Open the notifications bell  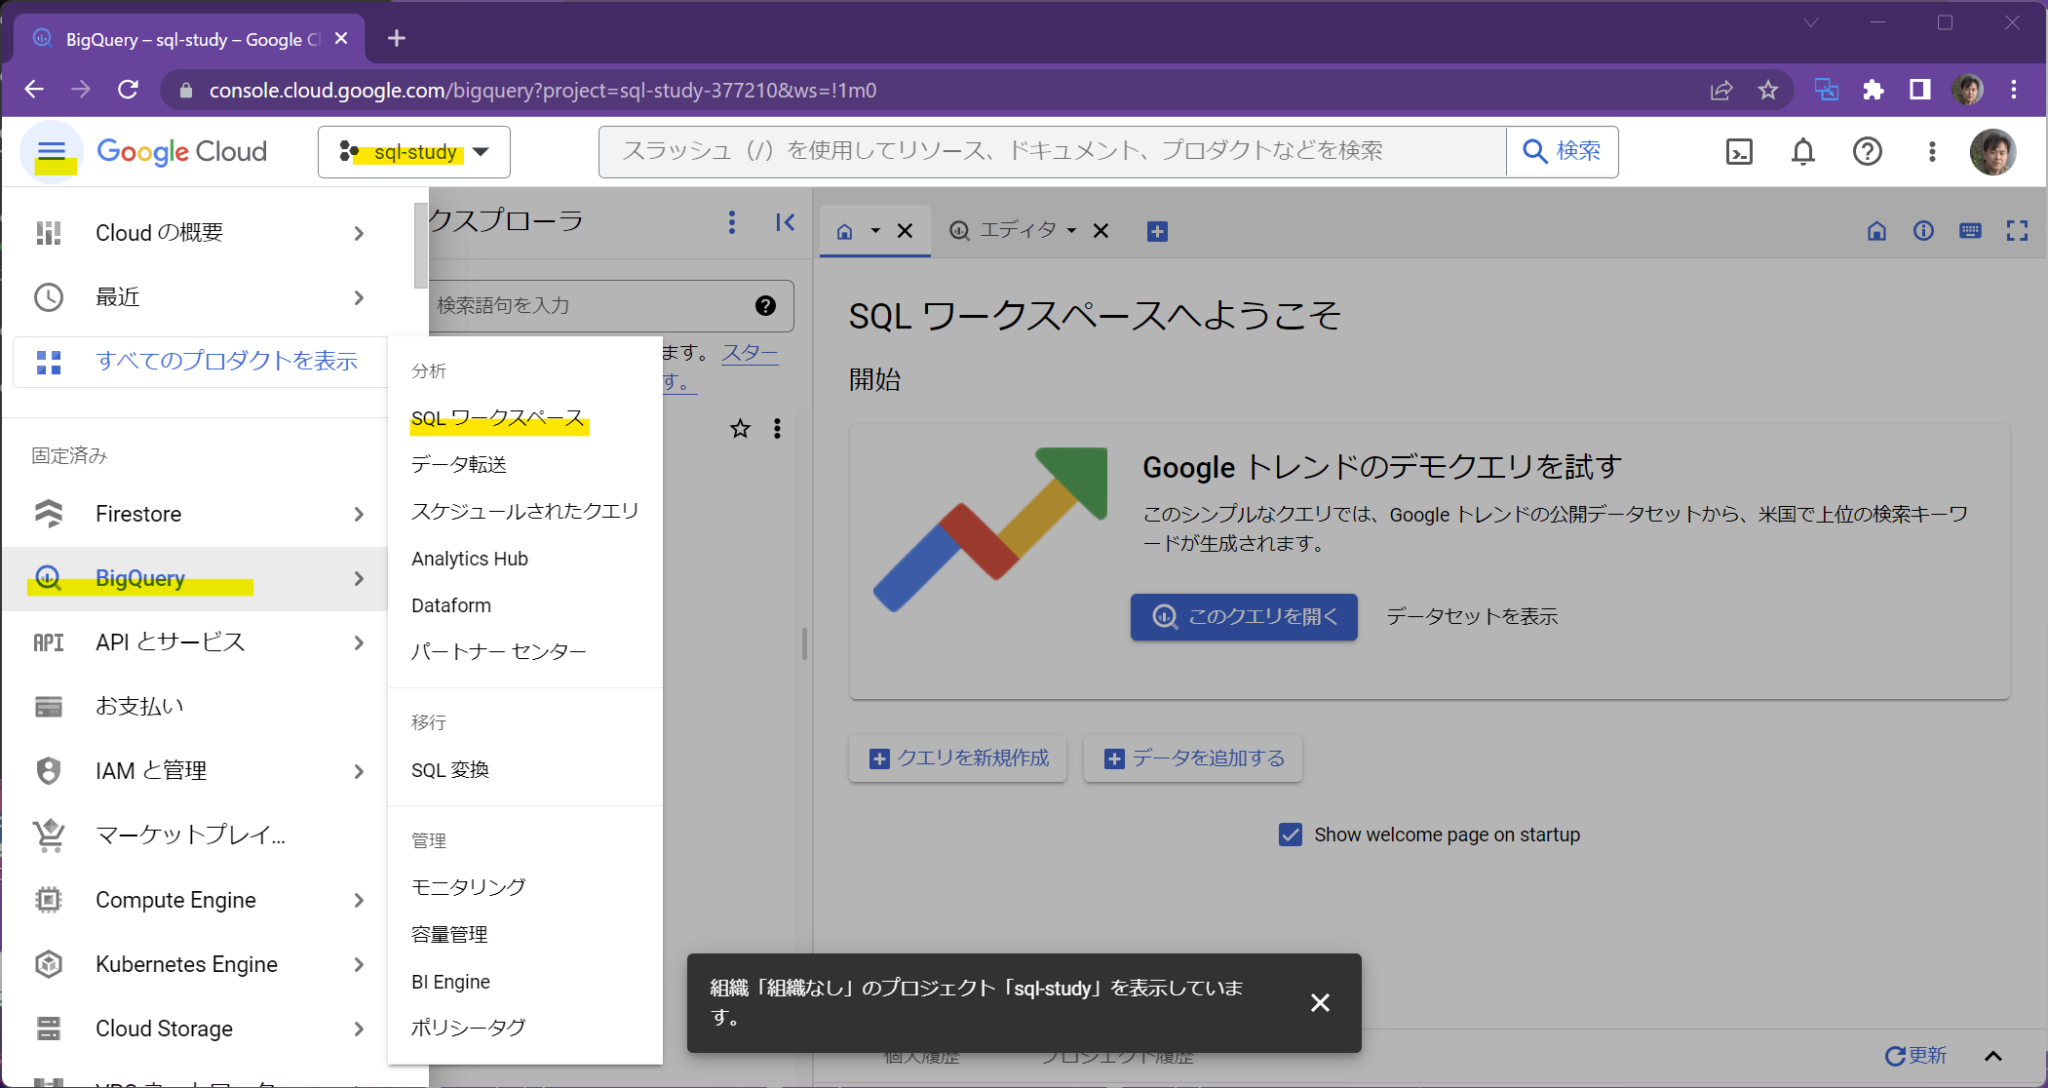pos(1802,151)
